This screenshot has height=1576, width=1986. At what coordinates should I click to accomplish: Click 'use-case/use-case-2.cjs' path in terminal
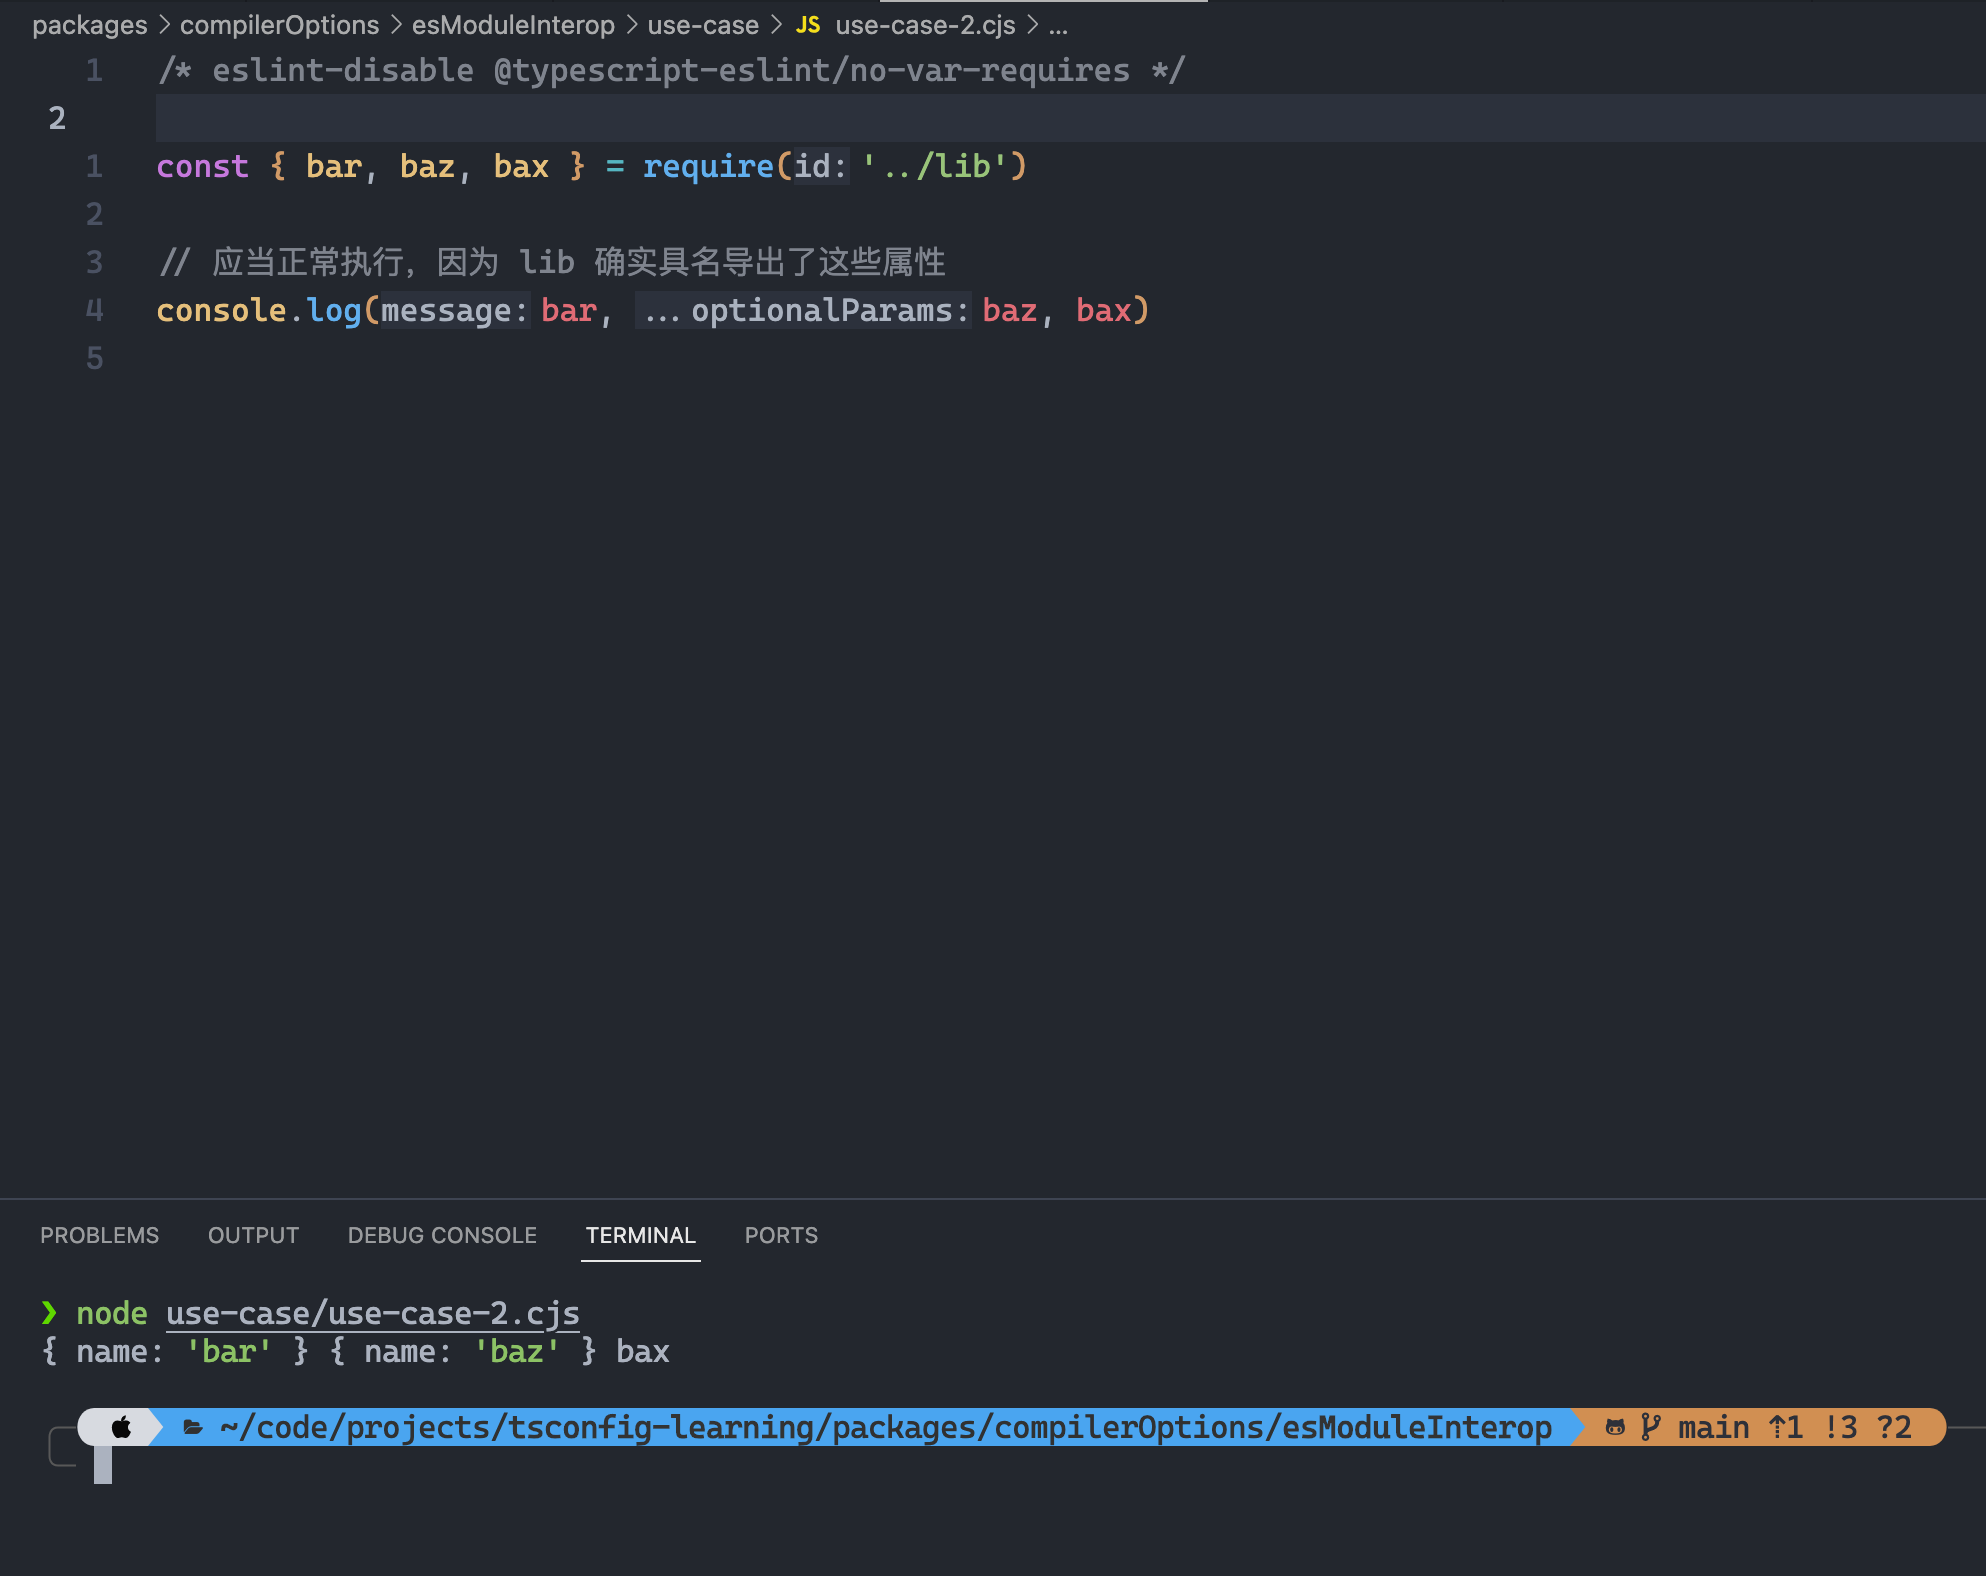(373, 1313)
